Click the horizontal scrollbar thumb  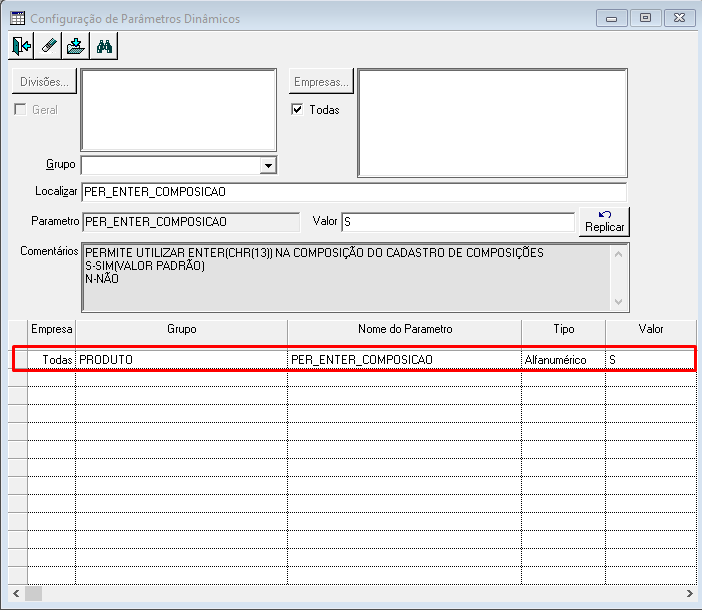(x=34, y=593)
